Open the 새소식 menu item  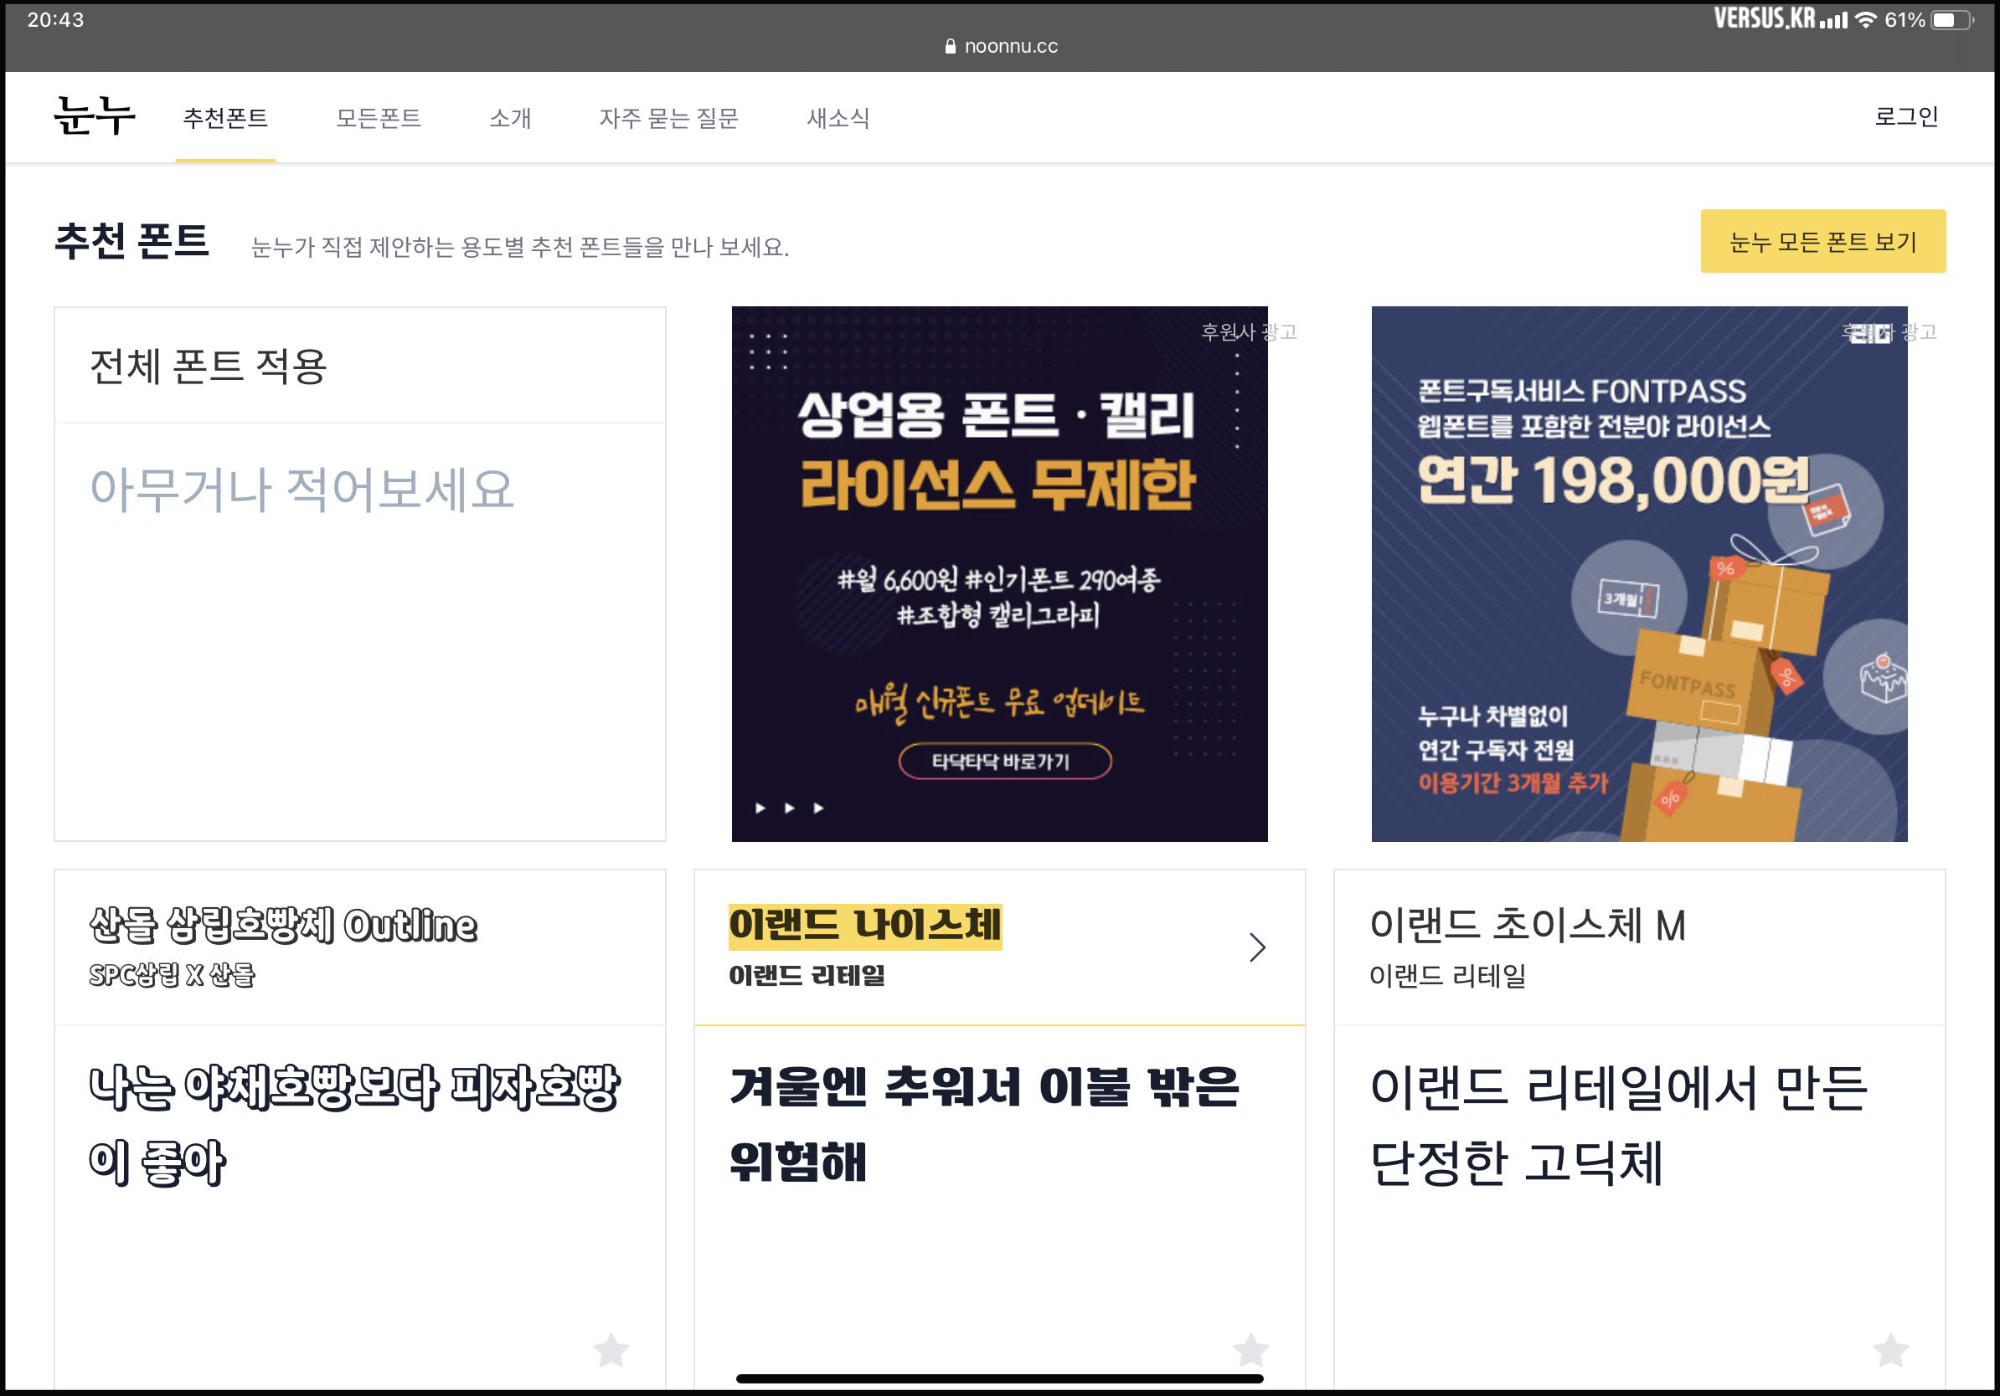[x=838, y=118]
